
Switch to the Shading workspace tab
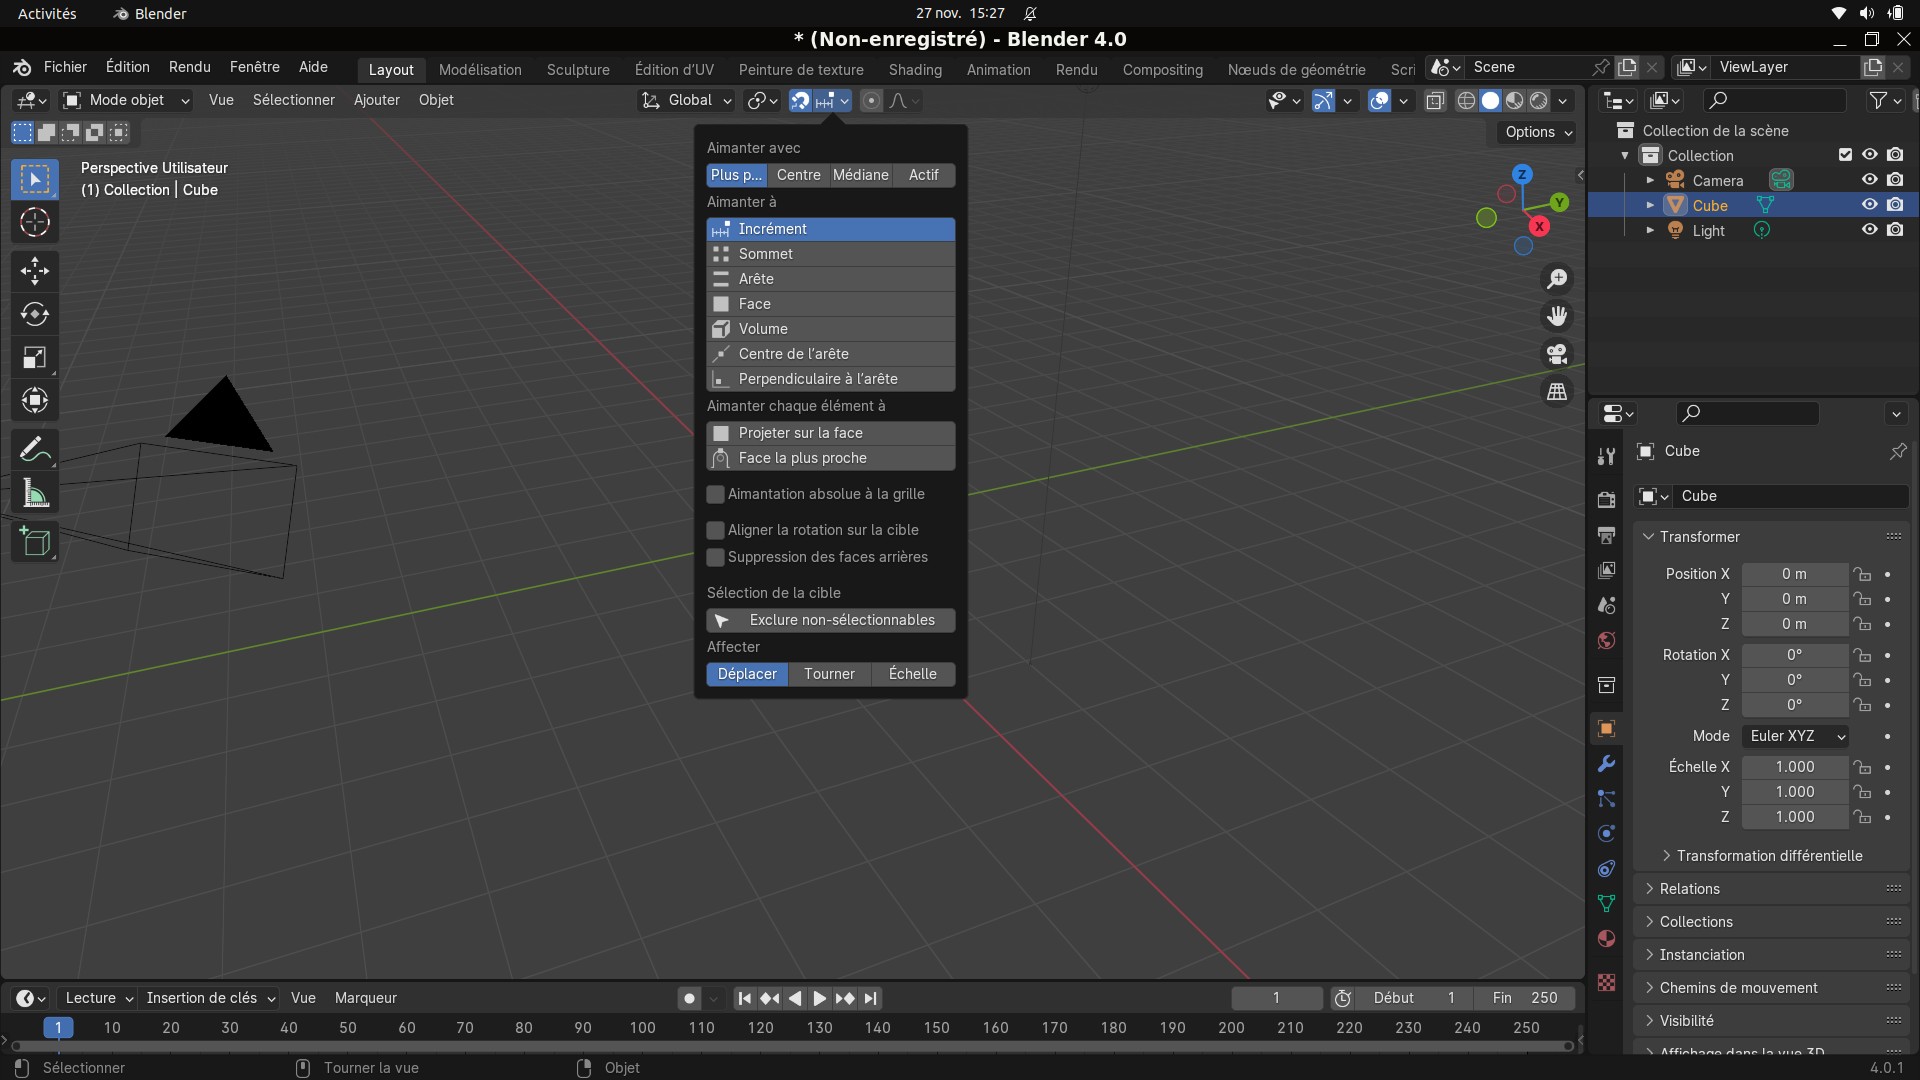[915, 70]
